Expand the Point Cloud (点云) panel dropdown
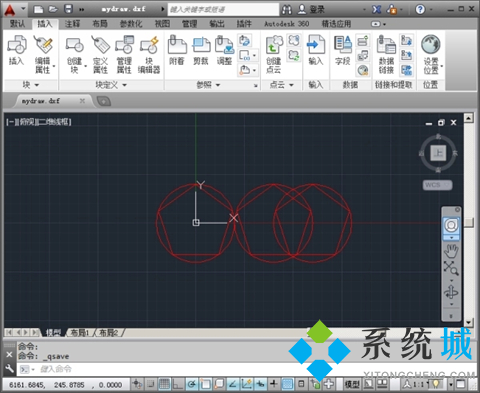 point(281,85)
